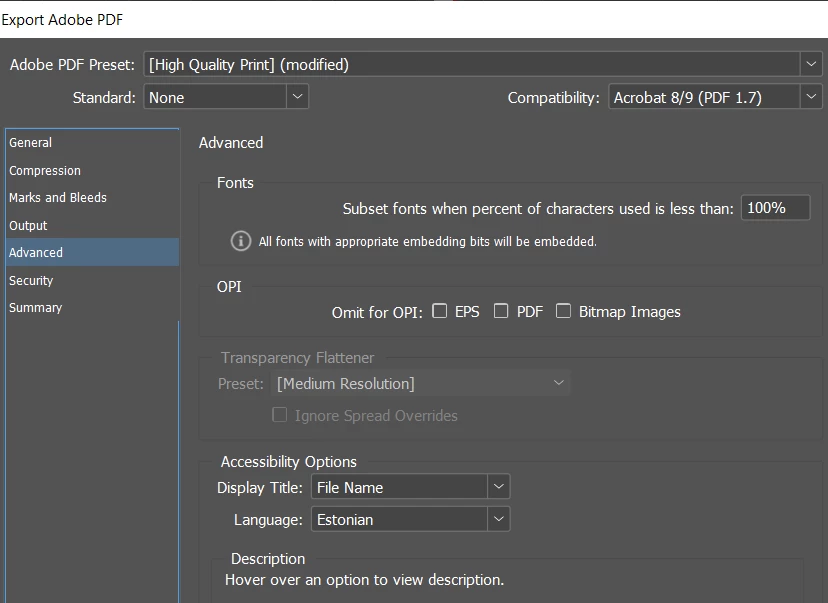Click the subset fonts percent field

click(x=775, y=208)
